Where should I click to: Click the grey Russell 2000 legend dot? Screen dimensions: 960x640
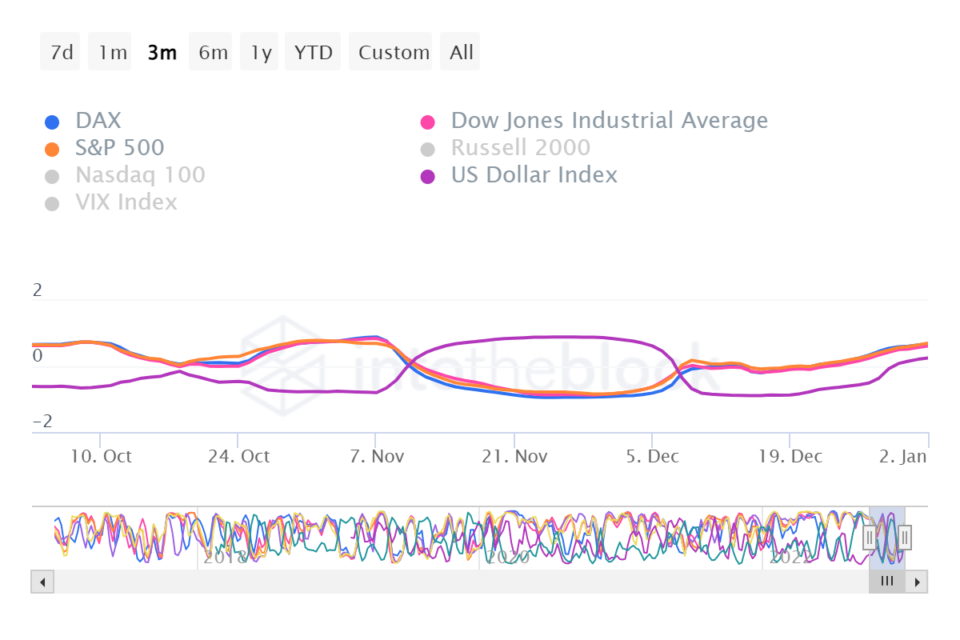coord(428,149)
